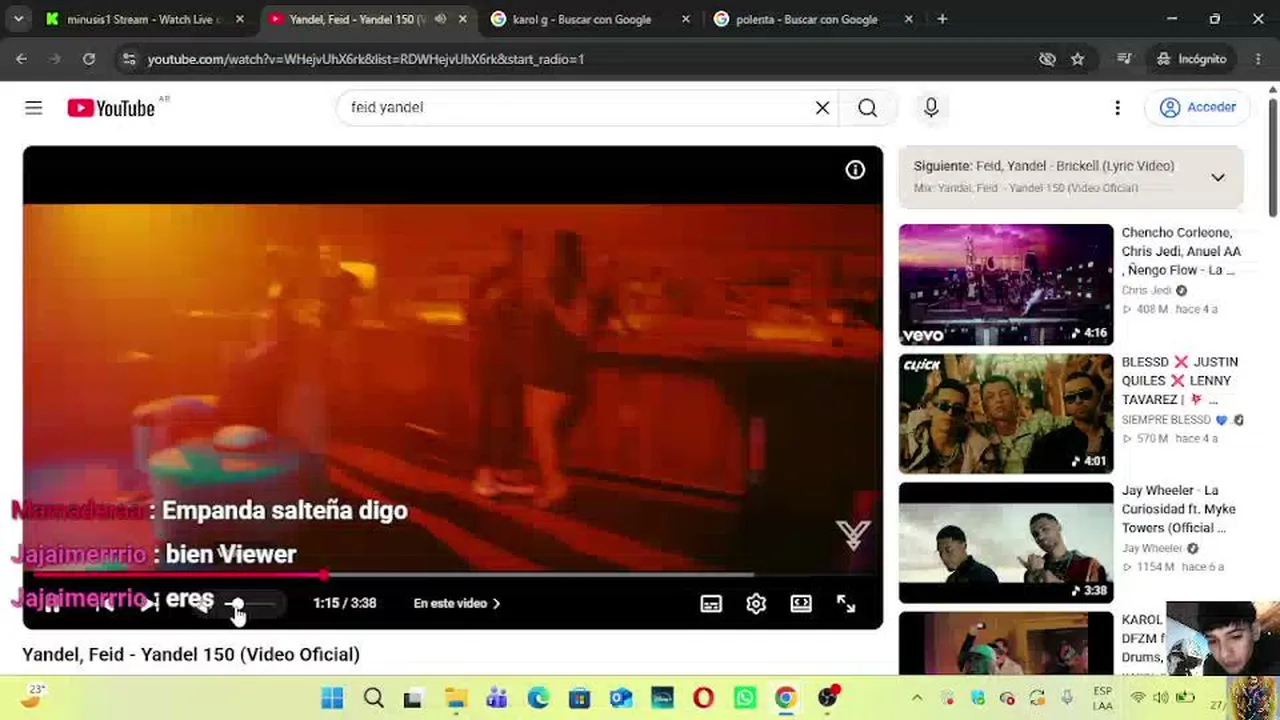Open the media controls icon in Chrome

tap(1124, 59)
